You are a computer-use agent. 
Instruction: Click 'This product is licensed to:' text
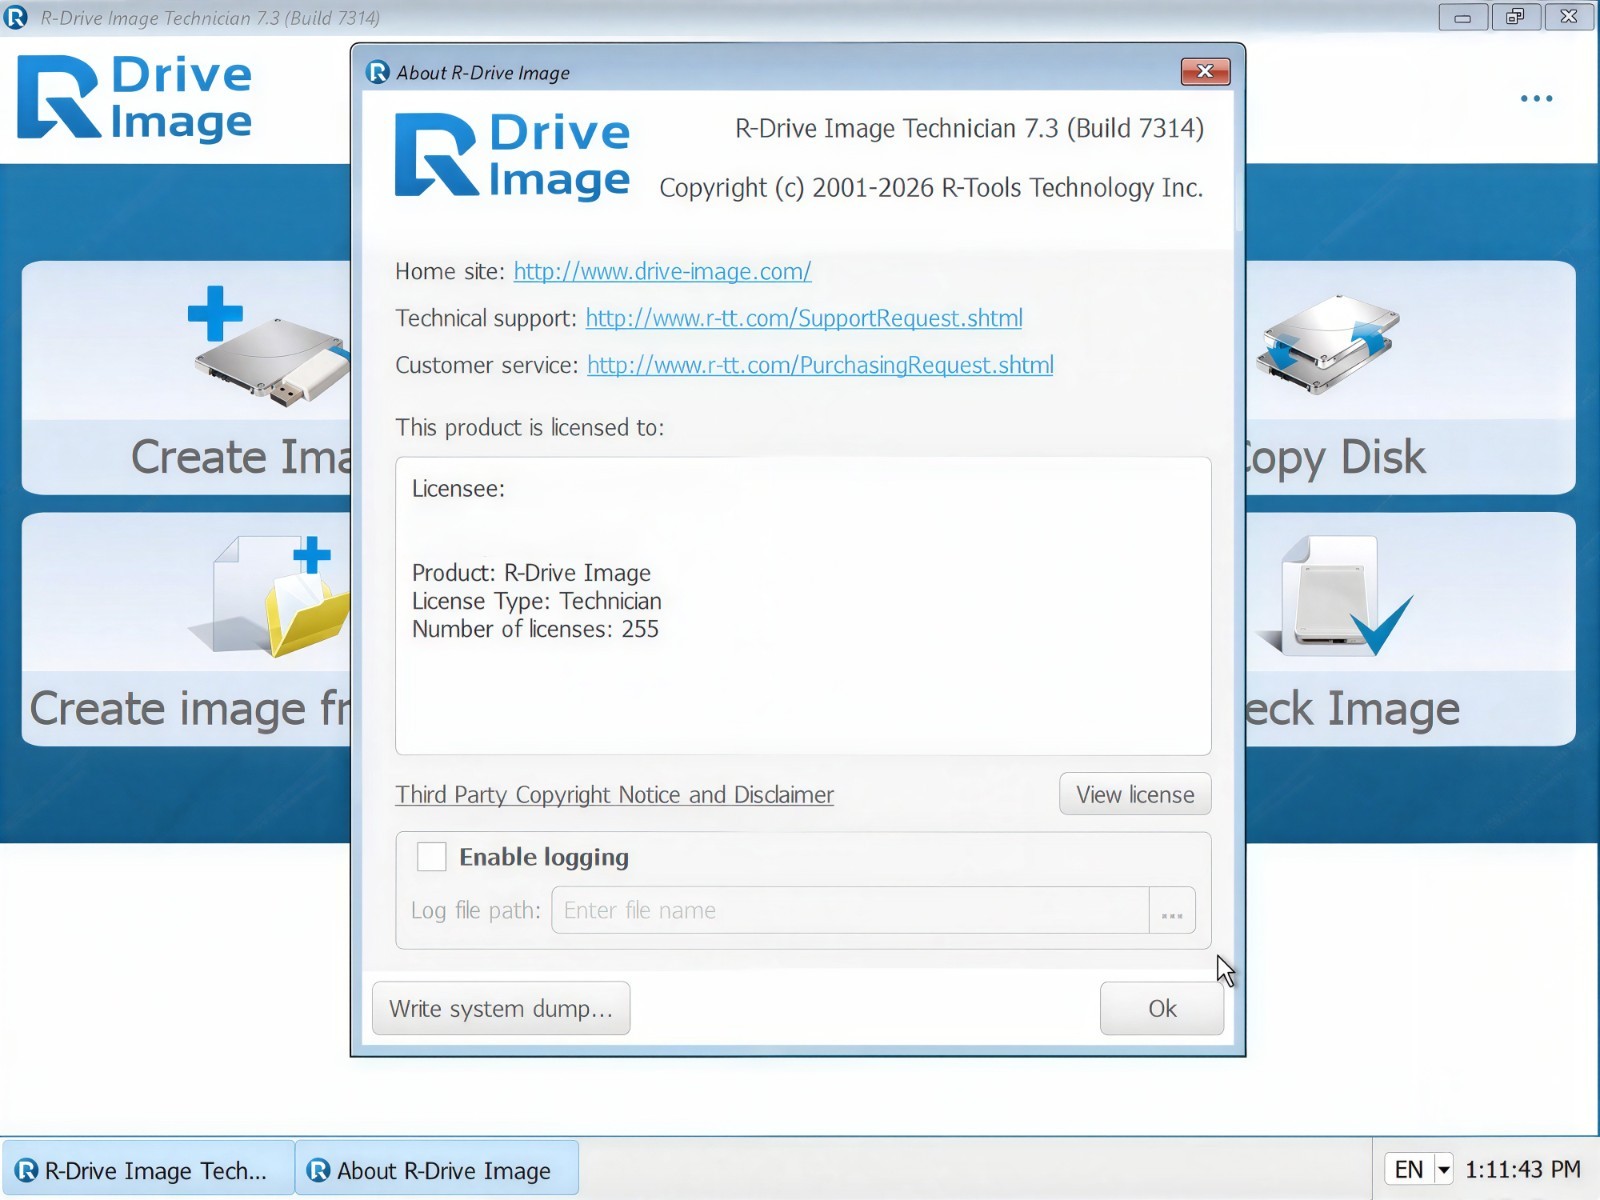pyautogui.click(x=529, y=427)
